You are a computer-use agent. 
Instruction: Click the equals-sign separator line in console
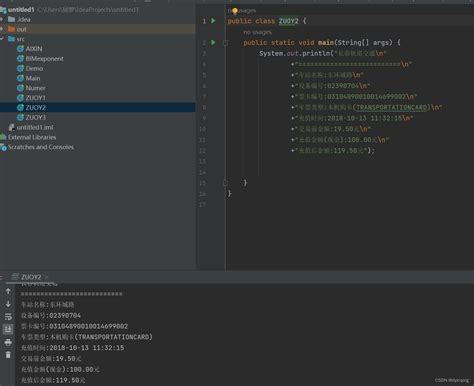coord(72,294)
